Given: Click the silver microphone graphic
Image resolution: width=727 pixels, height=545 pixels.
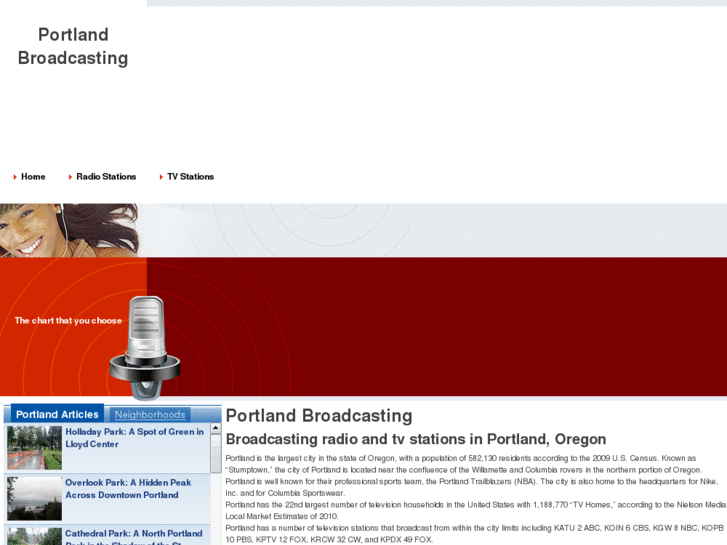Looking at the screenshot, I should point(145,348).
